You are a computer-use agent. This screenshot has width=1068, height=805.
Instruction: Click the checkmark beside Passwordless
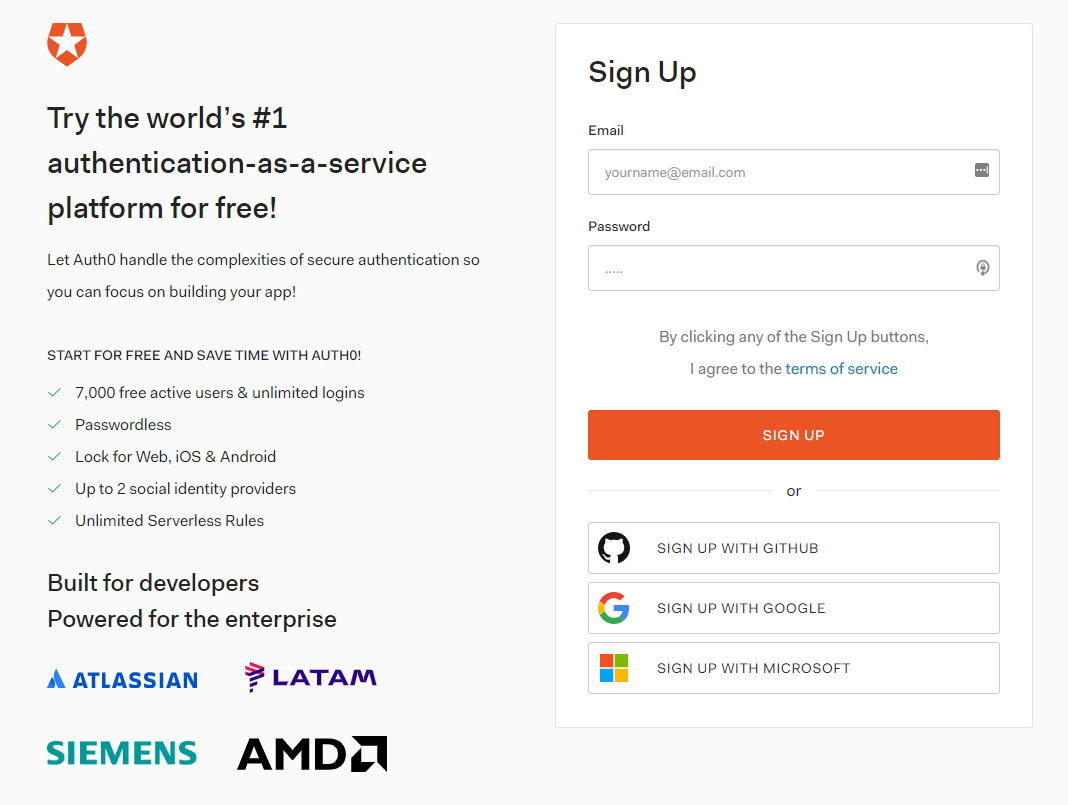coord(55,424)
